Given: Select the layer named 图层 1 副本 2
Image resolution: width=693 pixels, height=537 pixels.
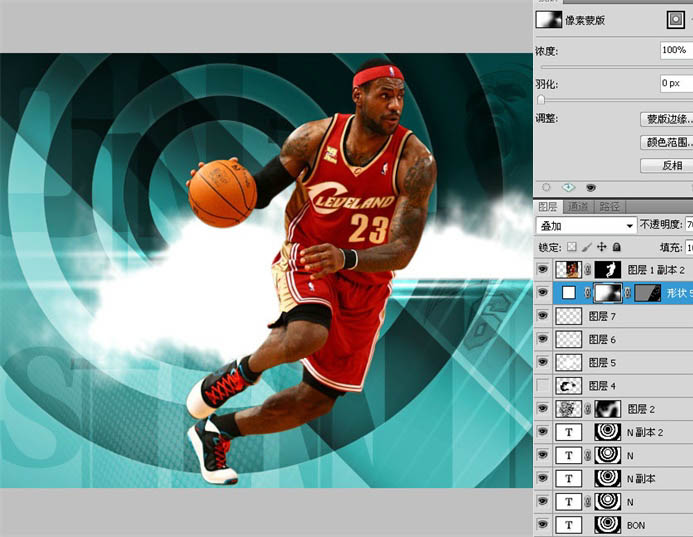Looking at the screenshot, I should [656, 269].
